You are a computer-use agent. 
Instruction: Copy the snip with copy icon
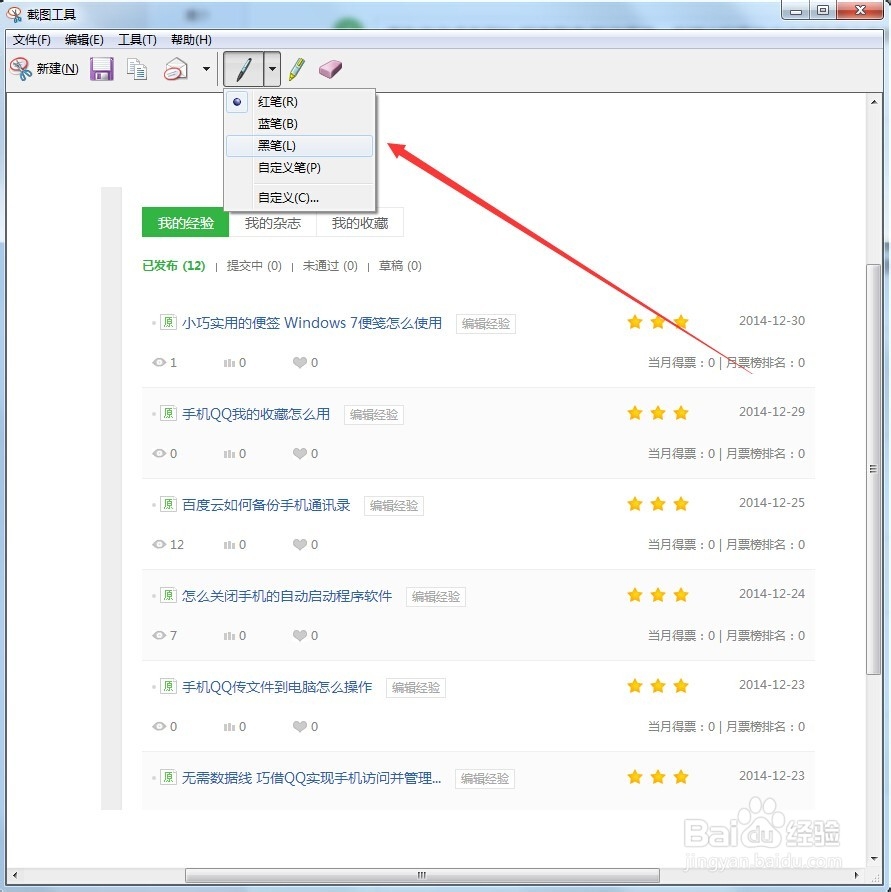pos(137,69)
